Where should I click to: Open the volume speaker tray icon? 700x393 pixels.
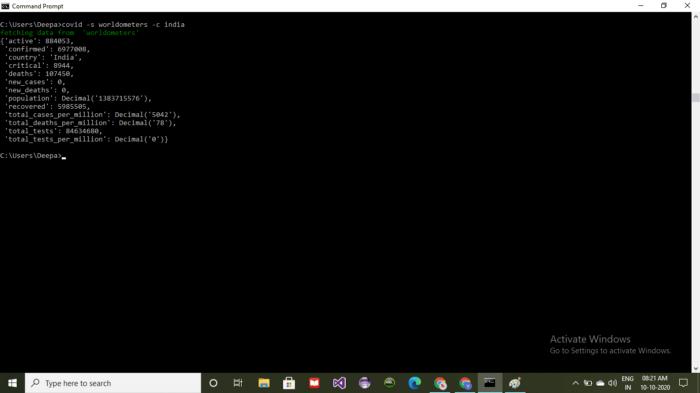click(612, 383)
